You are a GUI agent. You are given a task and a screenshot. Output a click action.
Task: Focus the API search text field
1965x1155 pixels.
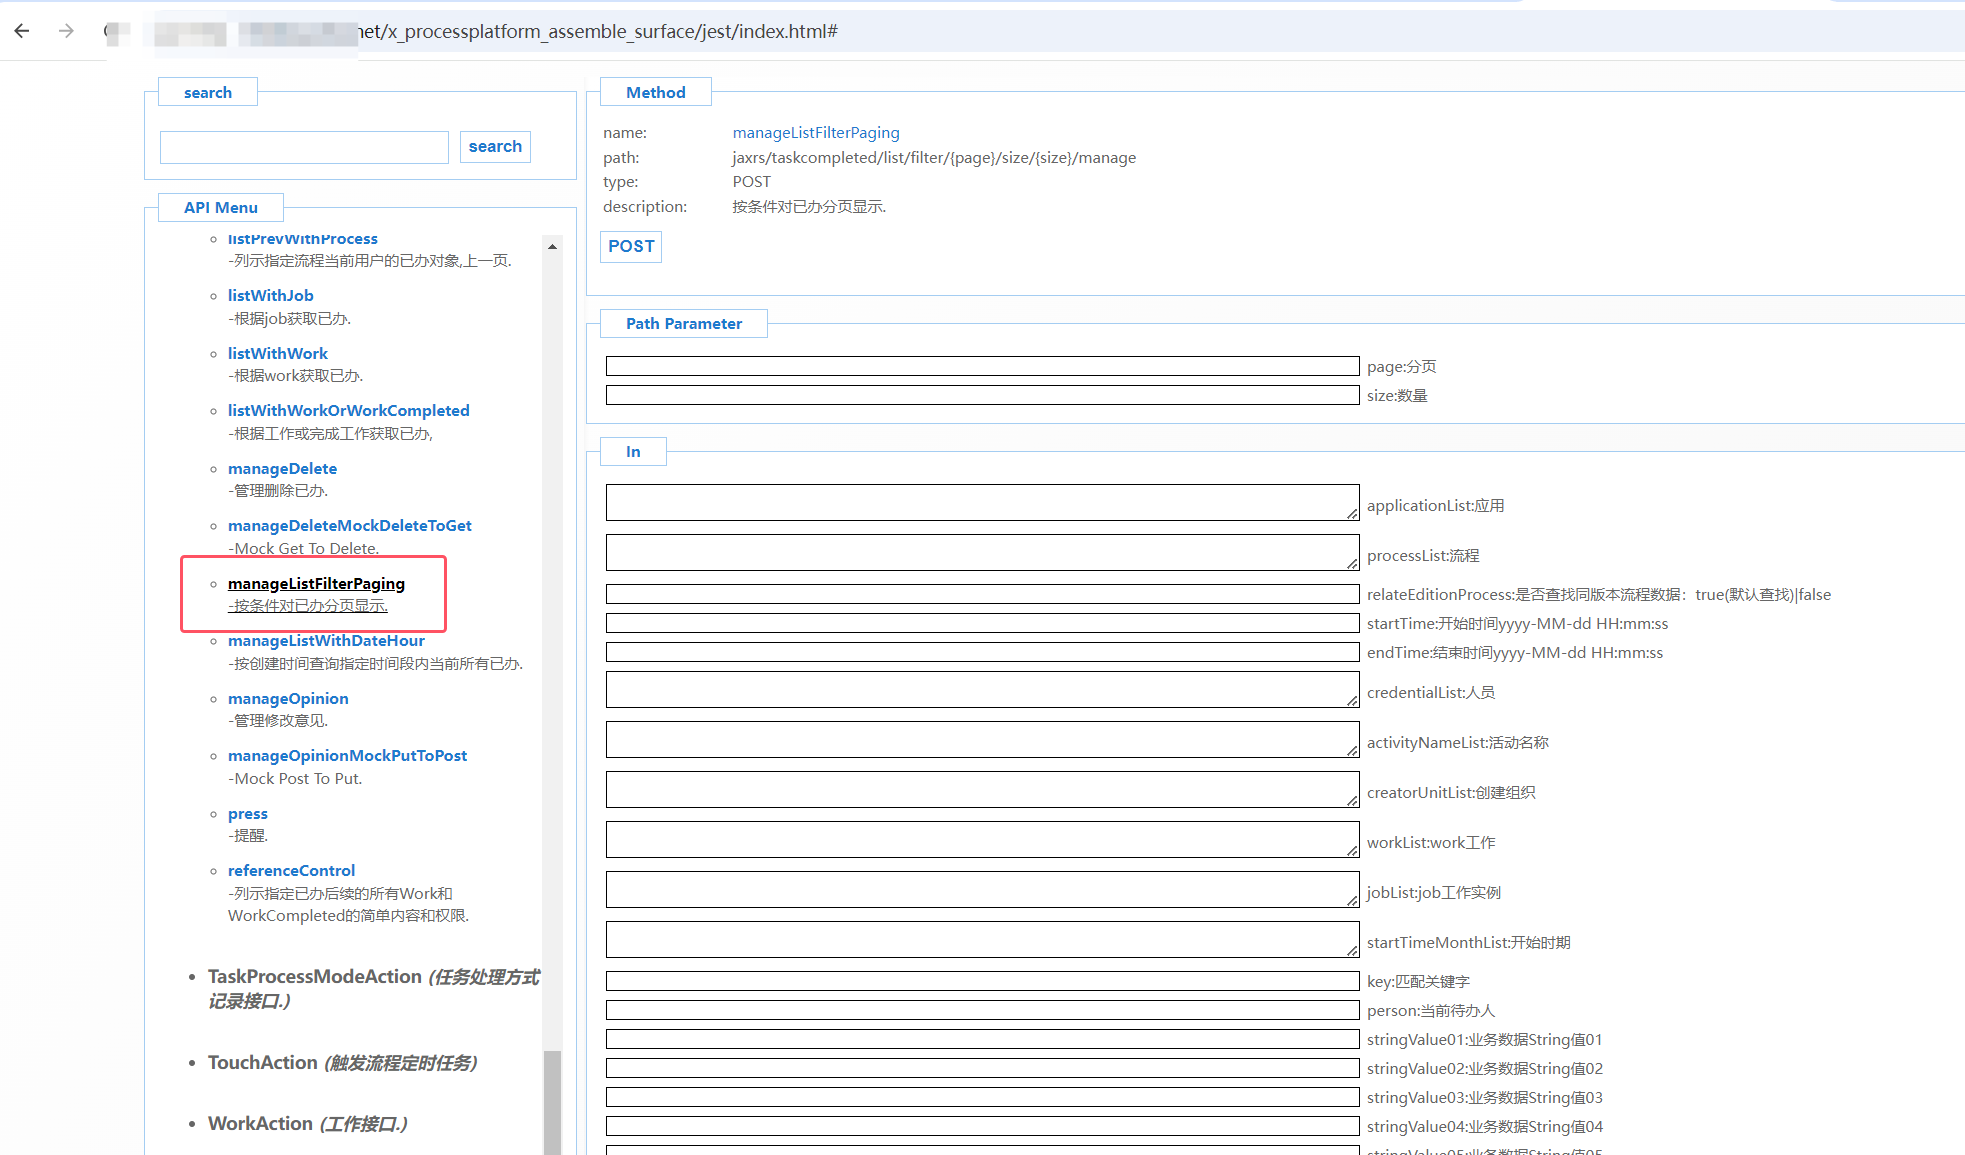pyautogui.click(x=304, y=147)
